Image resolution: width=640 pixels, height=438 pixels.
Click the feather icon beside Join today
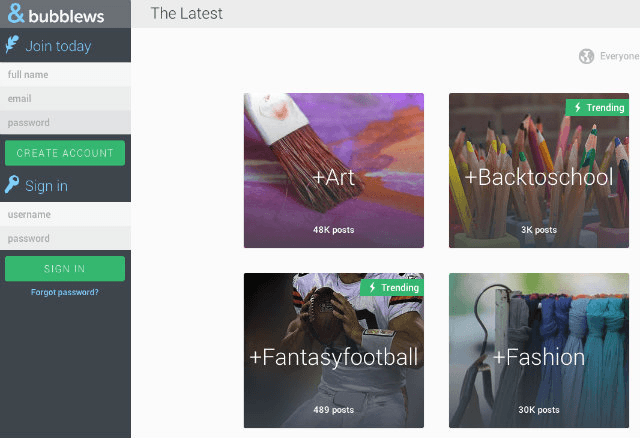13,45
